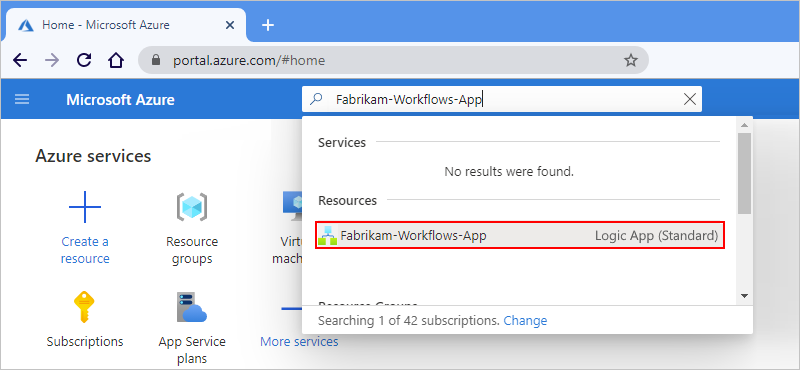Click the search results scrollbar thumb

tap(744, 174)
